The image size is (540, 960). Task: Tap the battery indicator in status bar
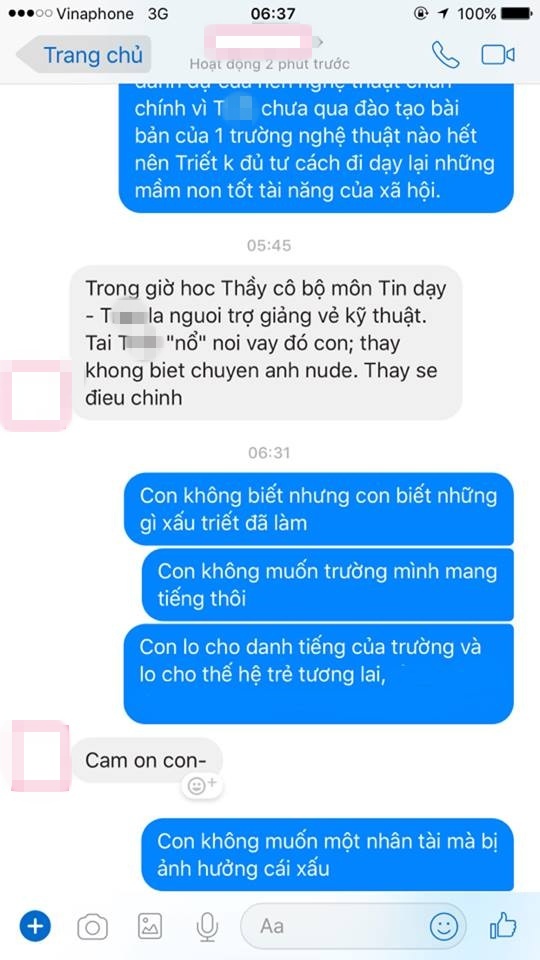516,13
